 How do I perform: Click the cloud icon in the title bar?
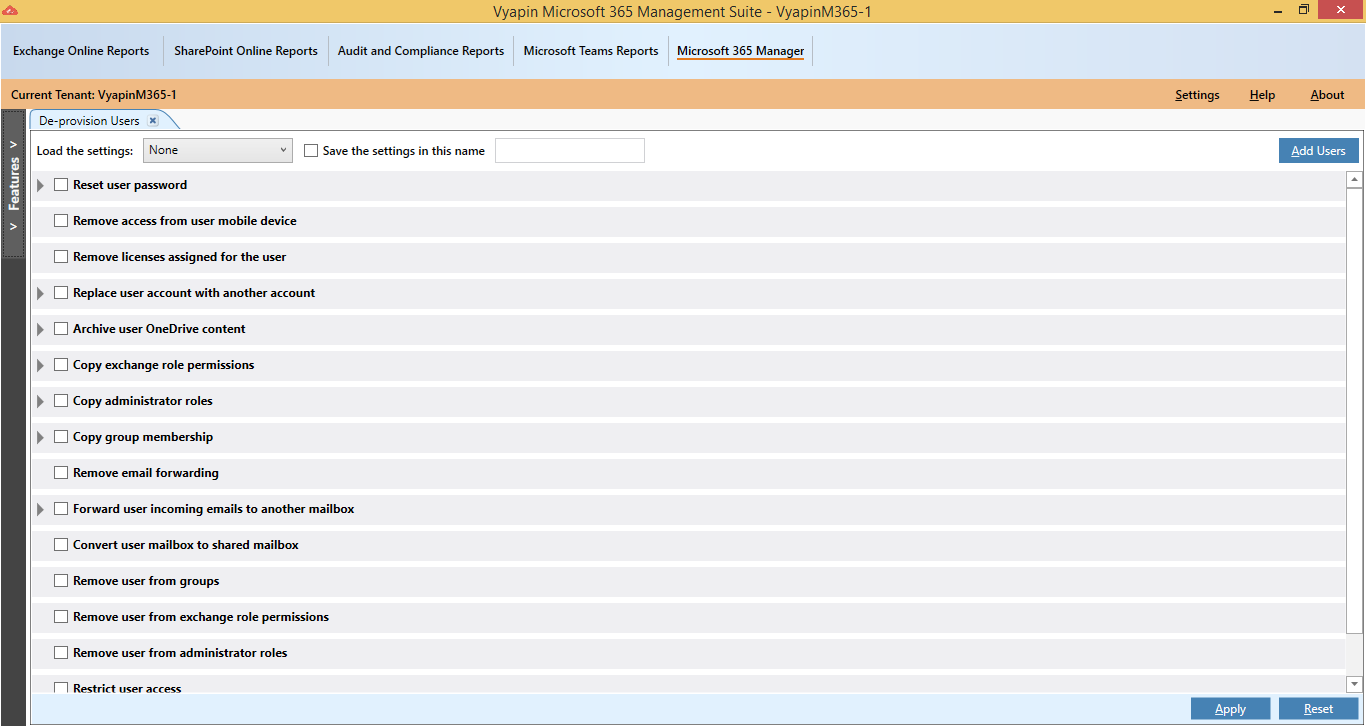point(11,11)
